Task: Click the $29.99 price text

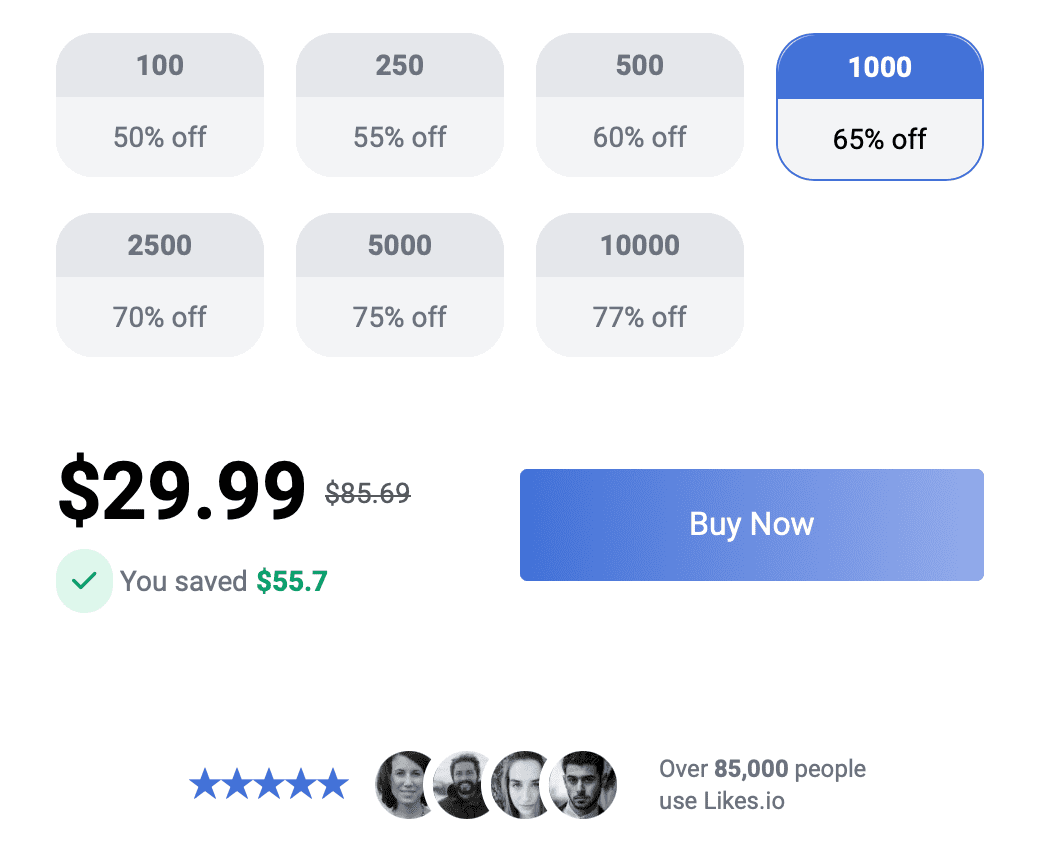Action: point(180,488)
